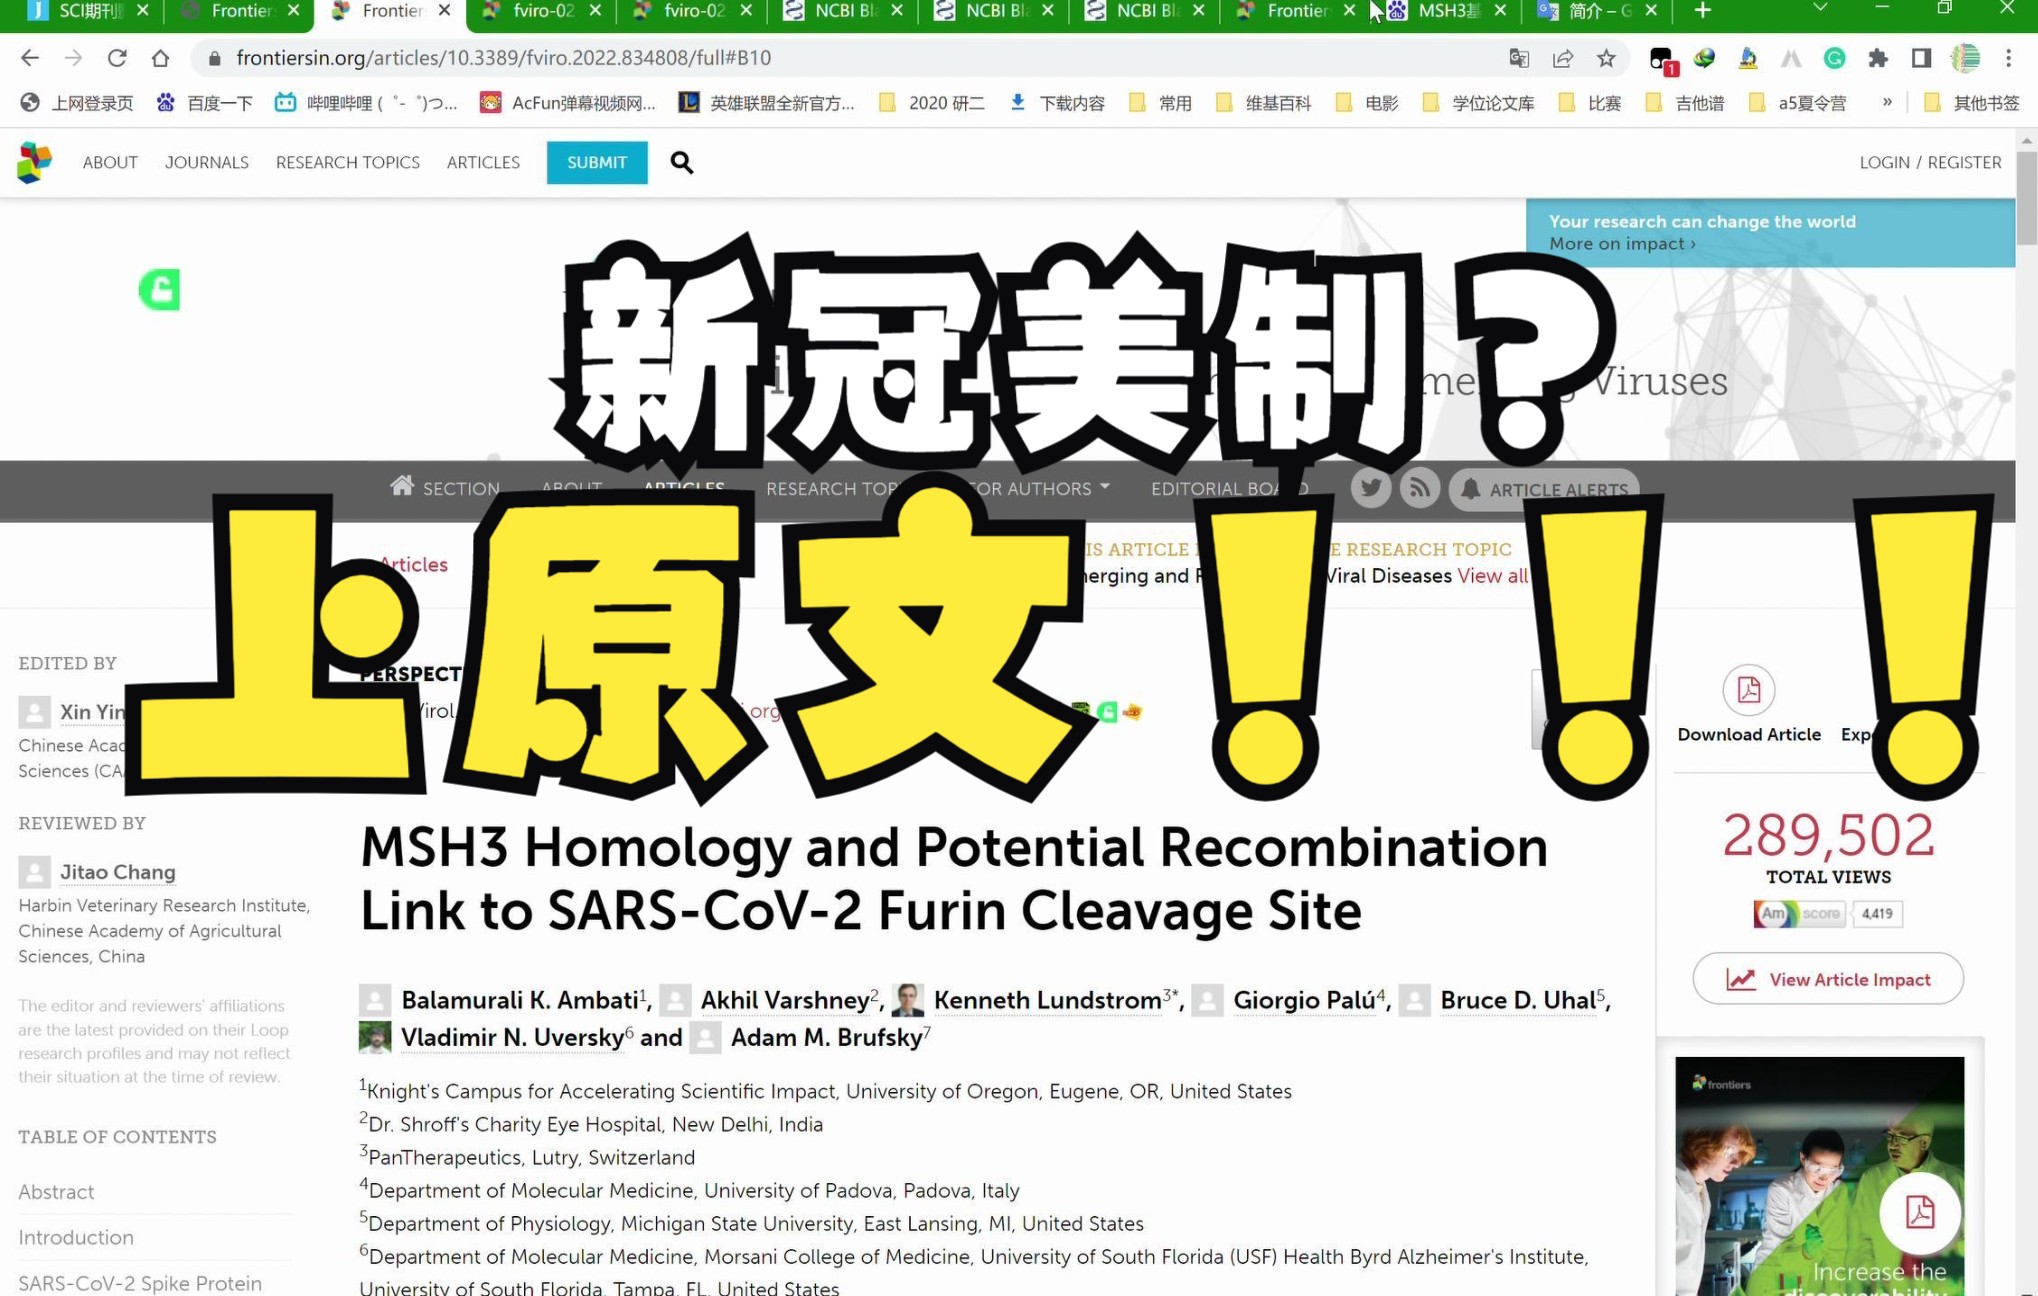Click the Article Alerts button
Screen dimensions: 2038x1296
click(1544, 489)
